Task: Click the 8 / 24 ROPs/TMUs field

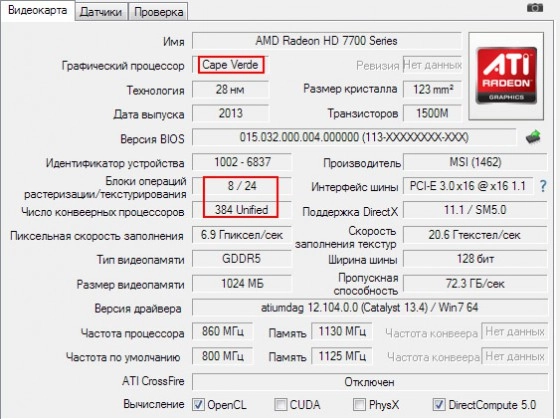Action: (242, 186)
